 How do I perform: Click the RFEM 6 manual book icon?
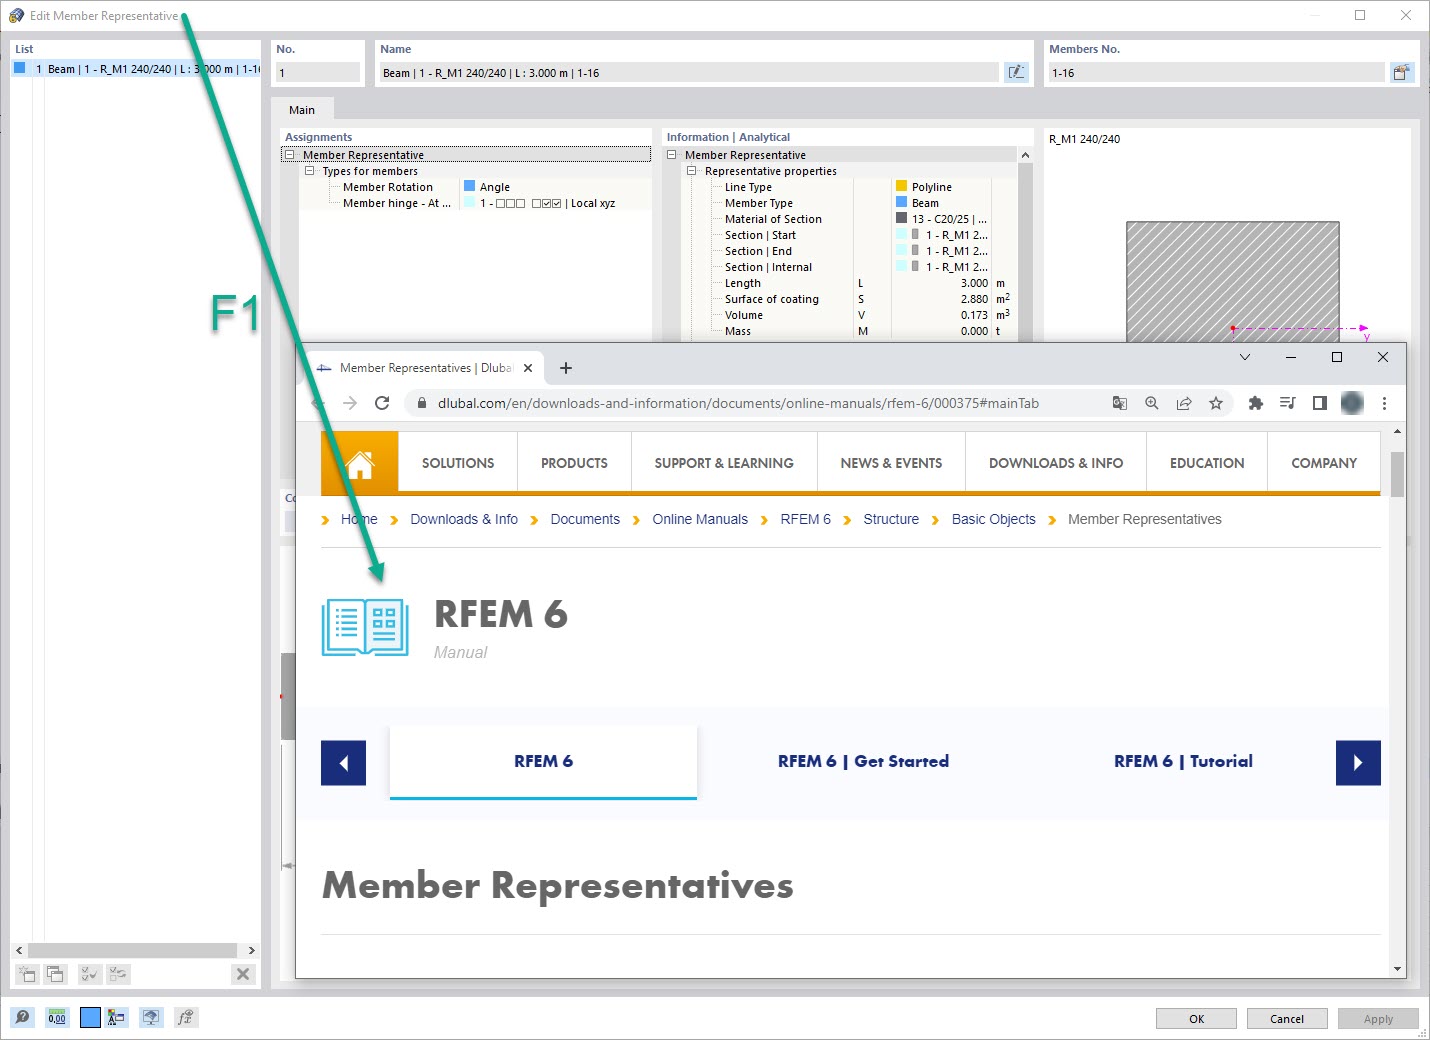[x=365, y=627]
